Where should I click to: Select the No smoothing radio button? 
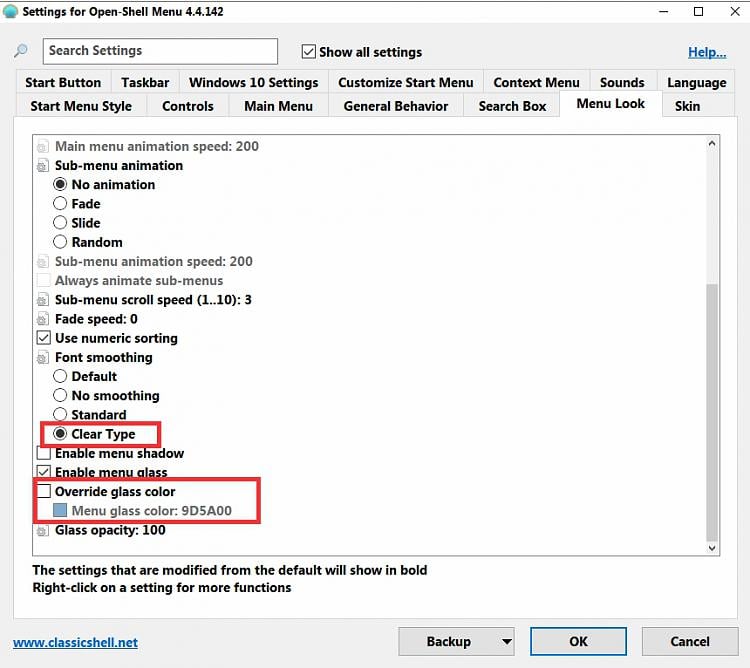[60, 395]
